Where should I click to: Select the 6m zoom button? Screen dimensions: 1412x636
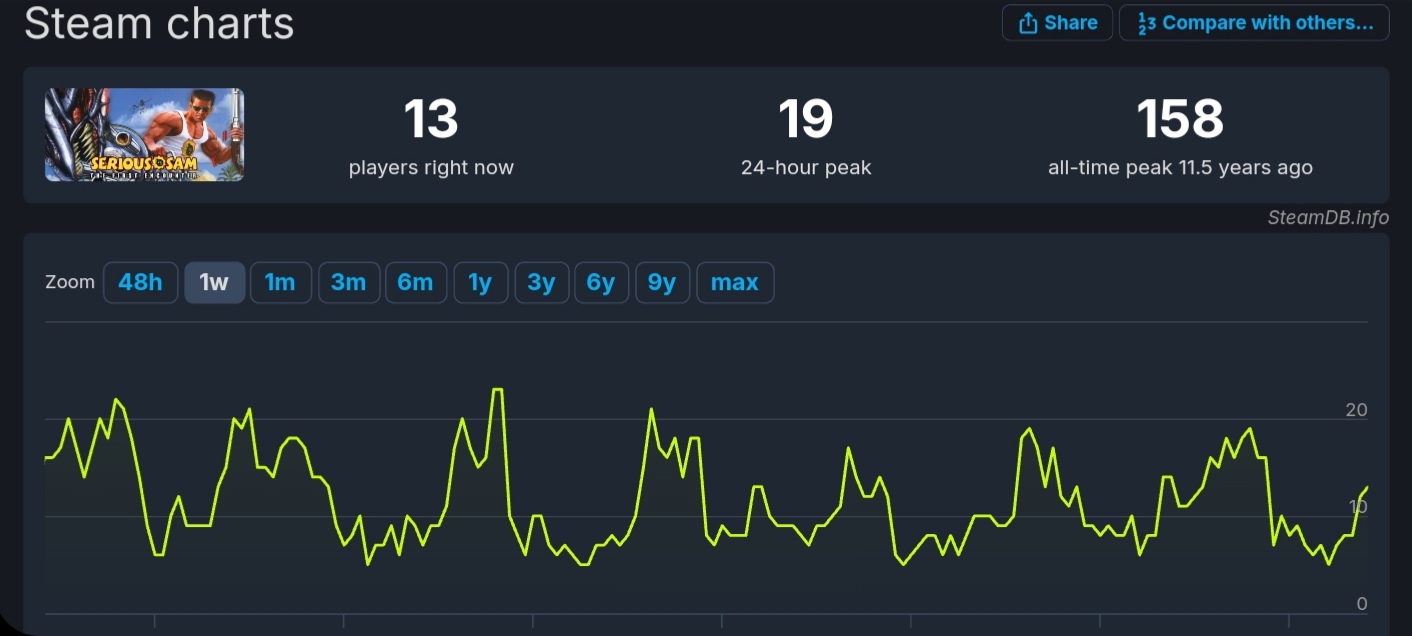tap(416, 282)
